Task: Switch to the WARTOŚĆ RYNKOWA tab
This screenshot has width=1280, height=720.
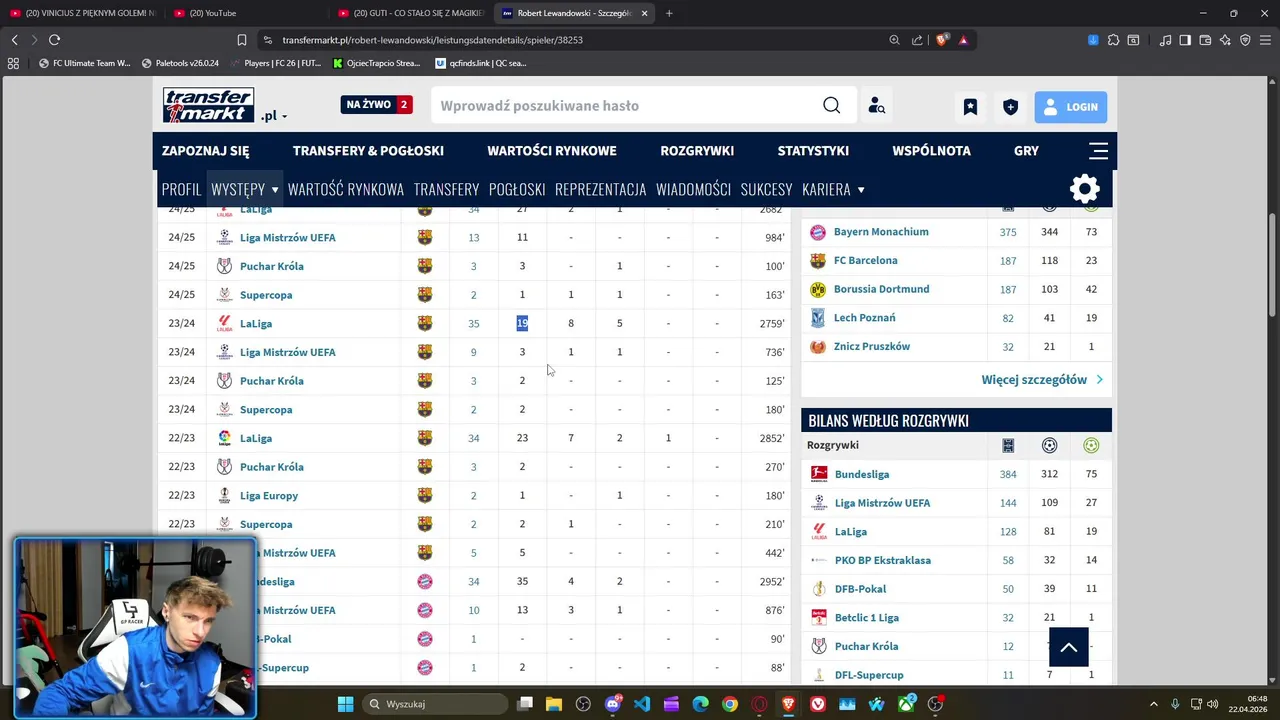Action: [346, 189]
